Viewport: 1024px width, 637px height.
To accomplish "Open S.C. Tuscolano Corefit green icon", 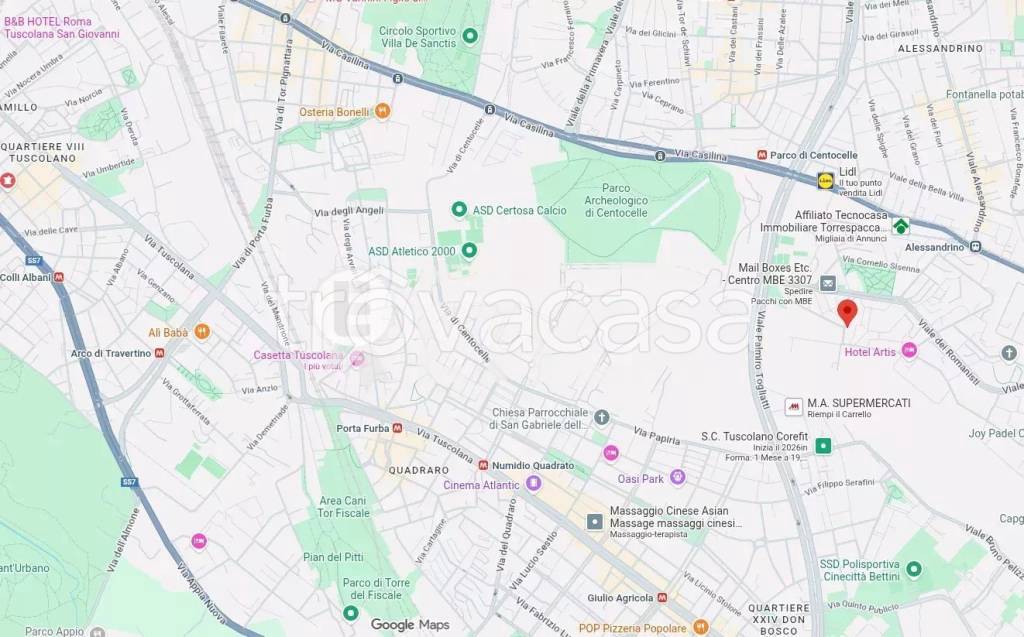I will (x=823, y=446).
